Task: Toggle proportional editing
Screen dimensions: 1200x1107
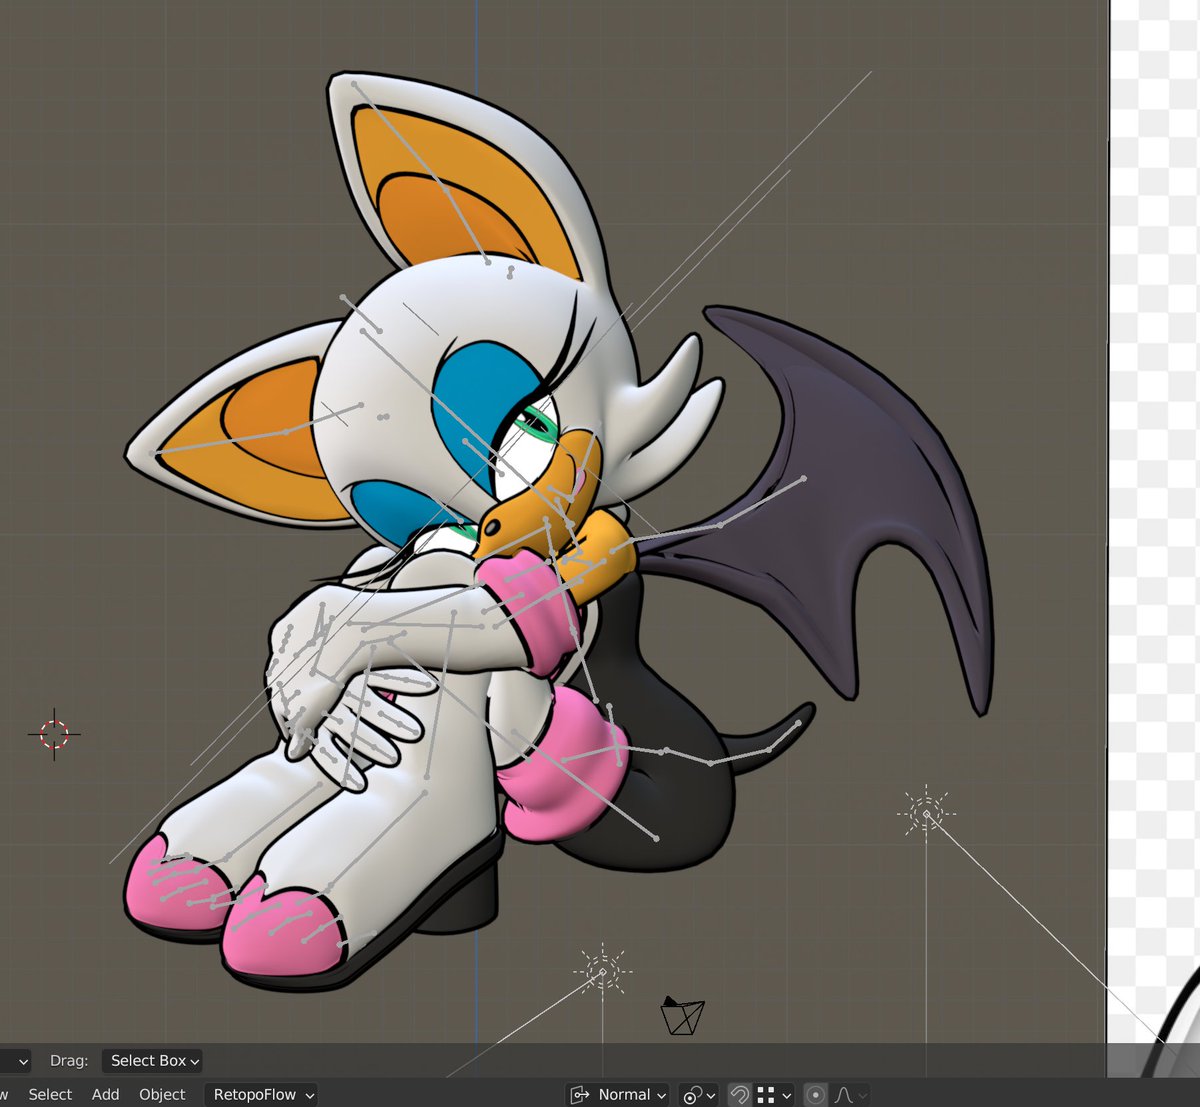Action: tap(815, 1095)
